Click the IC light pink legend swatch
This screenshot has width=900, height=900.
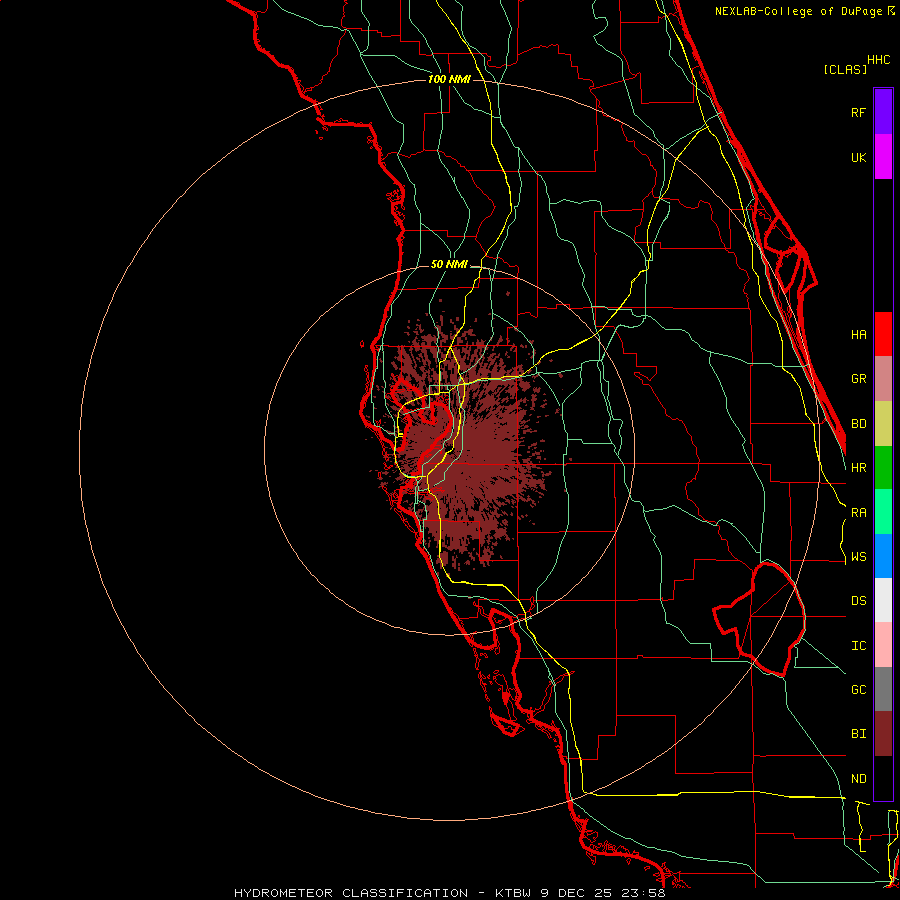(x=883, y=645)
